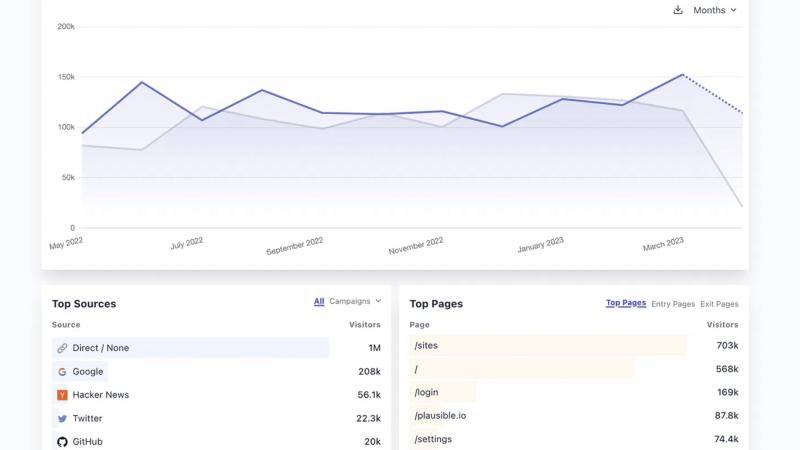Click the Top Pages panel heading
The width and height of the screenshot is (800, 450).
click(x=436, y=304)
